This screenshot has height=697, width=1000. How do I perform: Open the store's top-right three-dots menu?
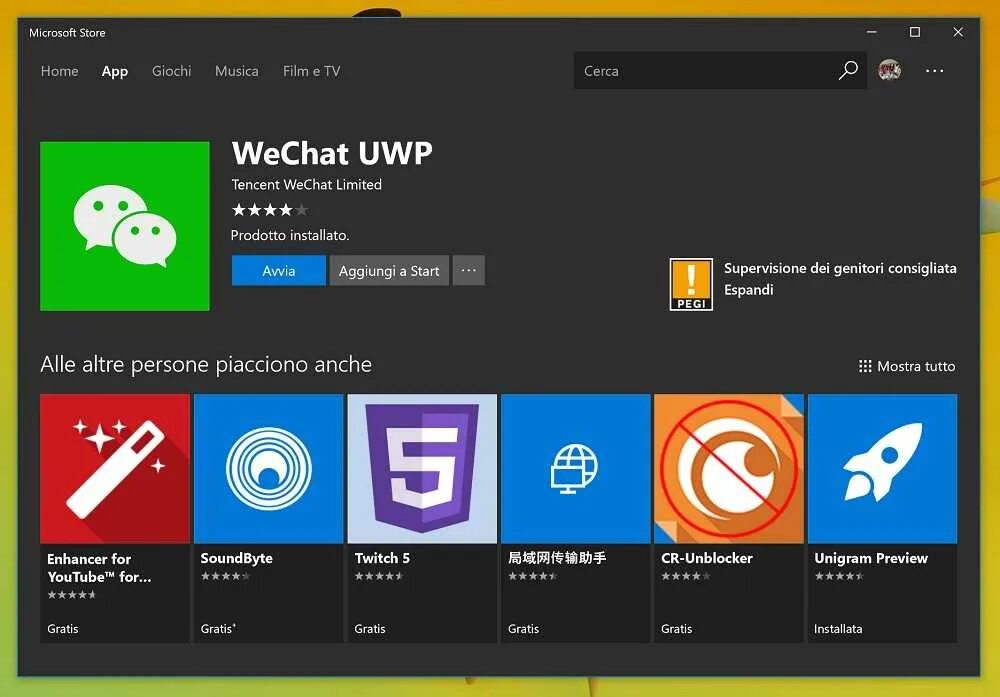coord(934,71)
